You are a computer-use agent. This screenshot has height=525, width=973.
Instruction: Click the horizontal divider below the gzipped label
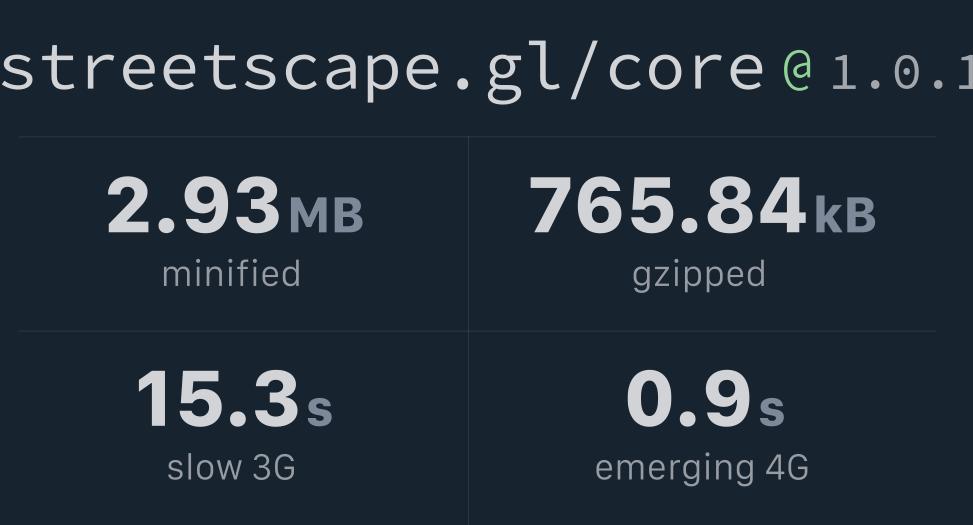(x=702, y=331)
